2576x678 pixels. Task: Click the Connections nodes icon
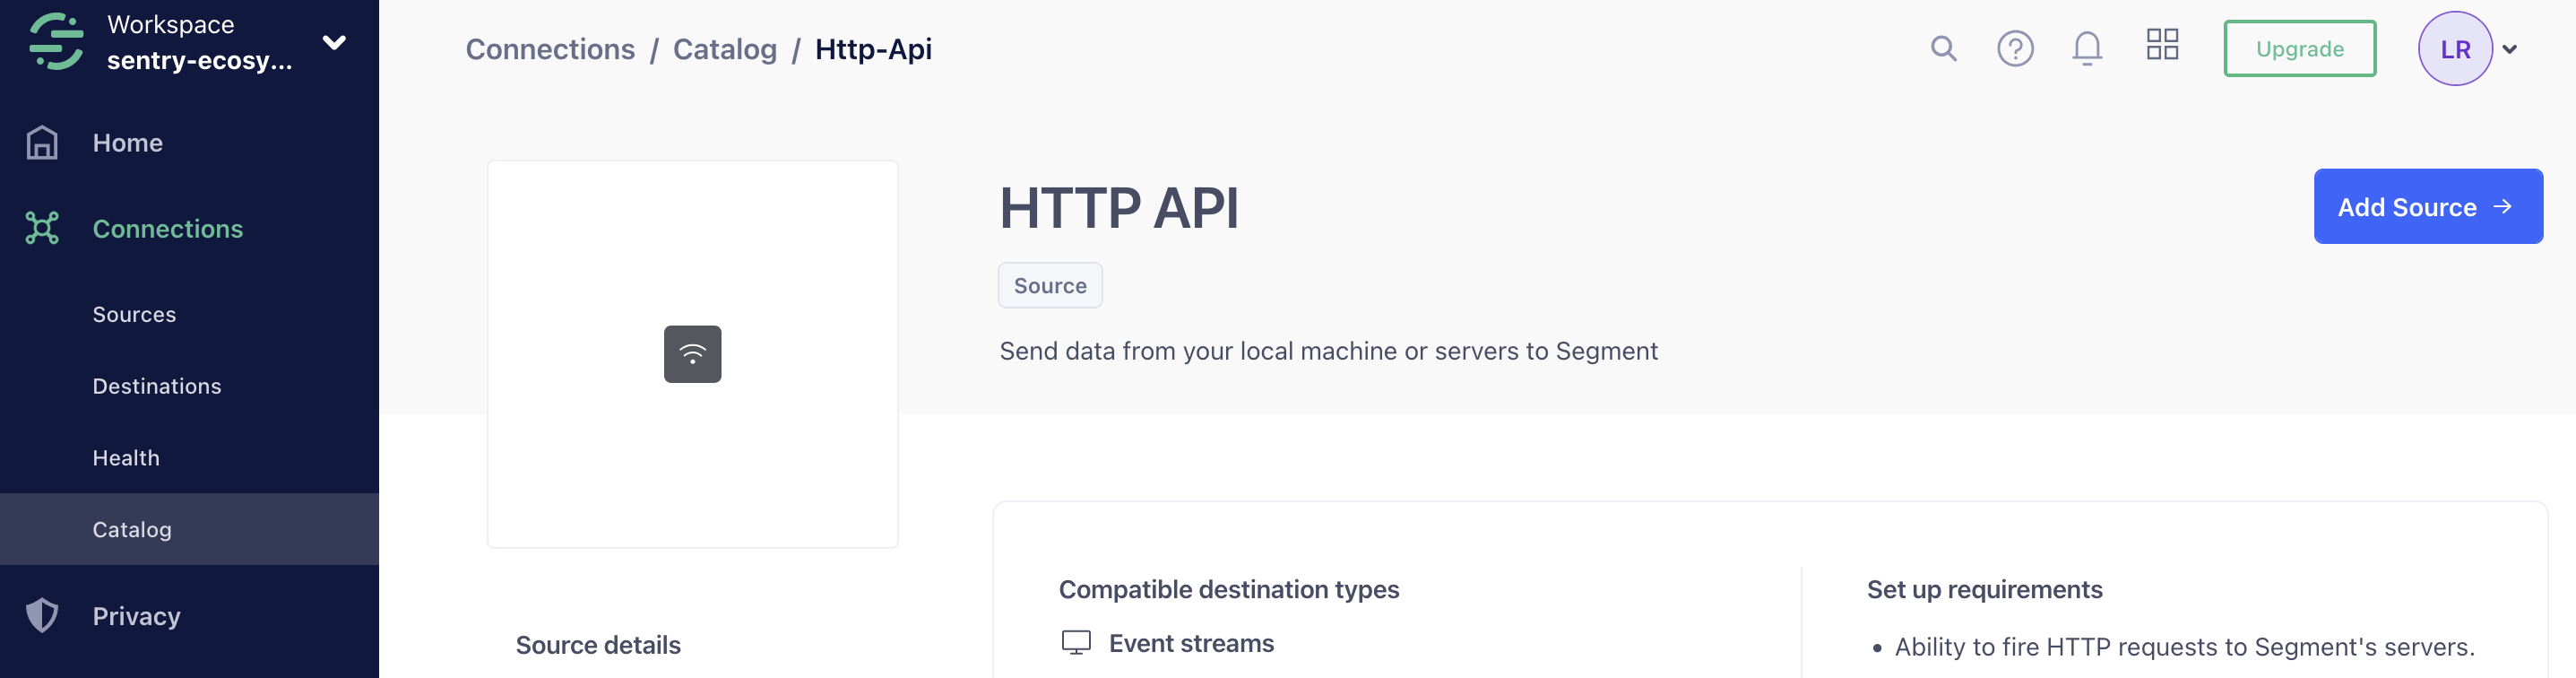(x=42, y=228)
